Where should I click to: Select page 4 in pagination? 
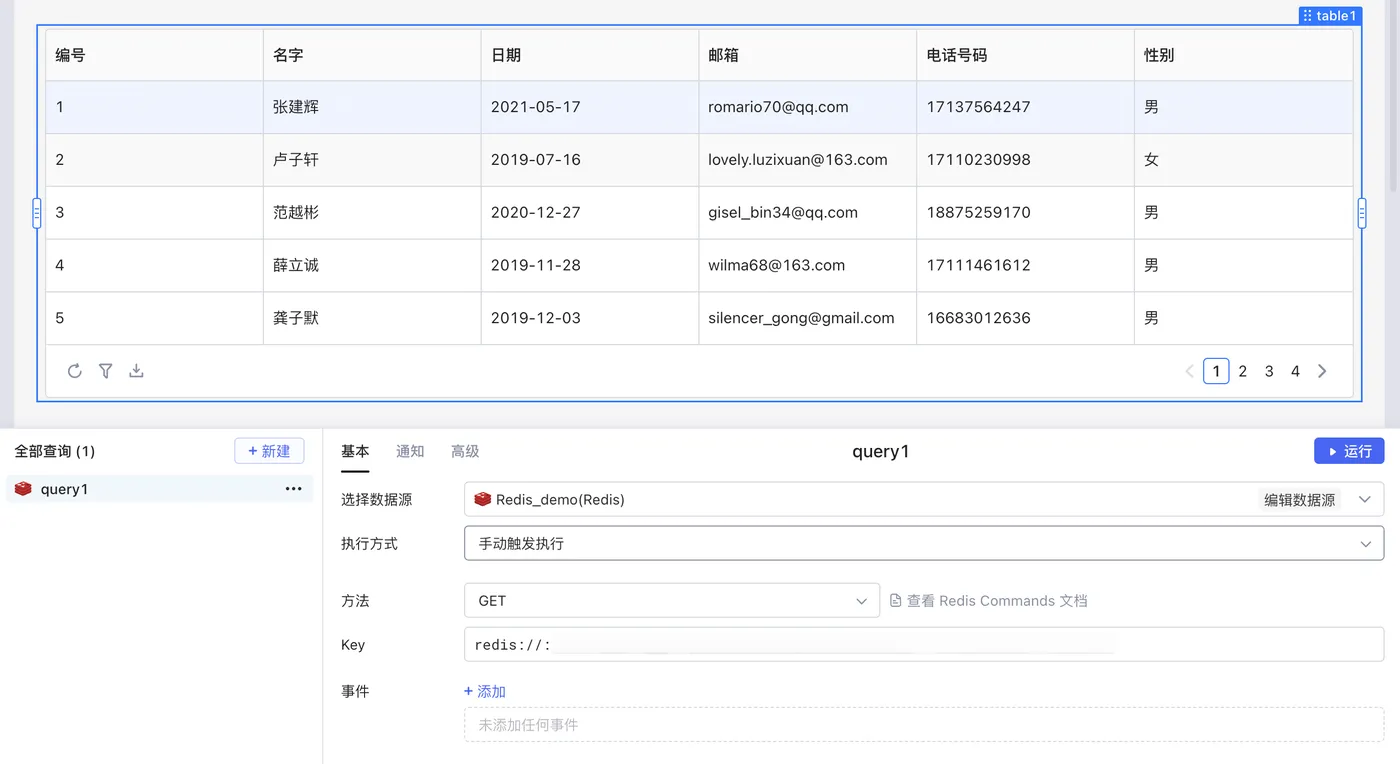click(x=1295, y=371)
